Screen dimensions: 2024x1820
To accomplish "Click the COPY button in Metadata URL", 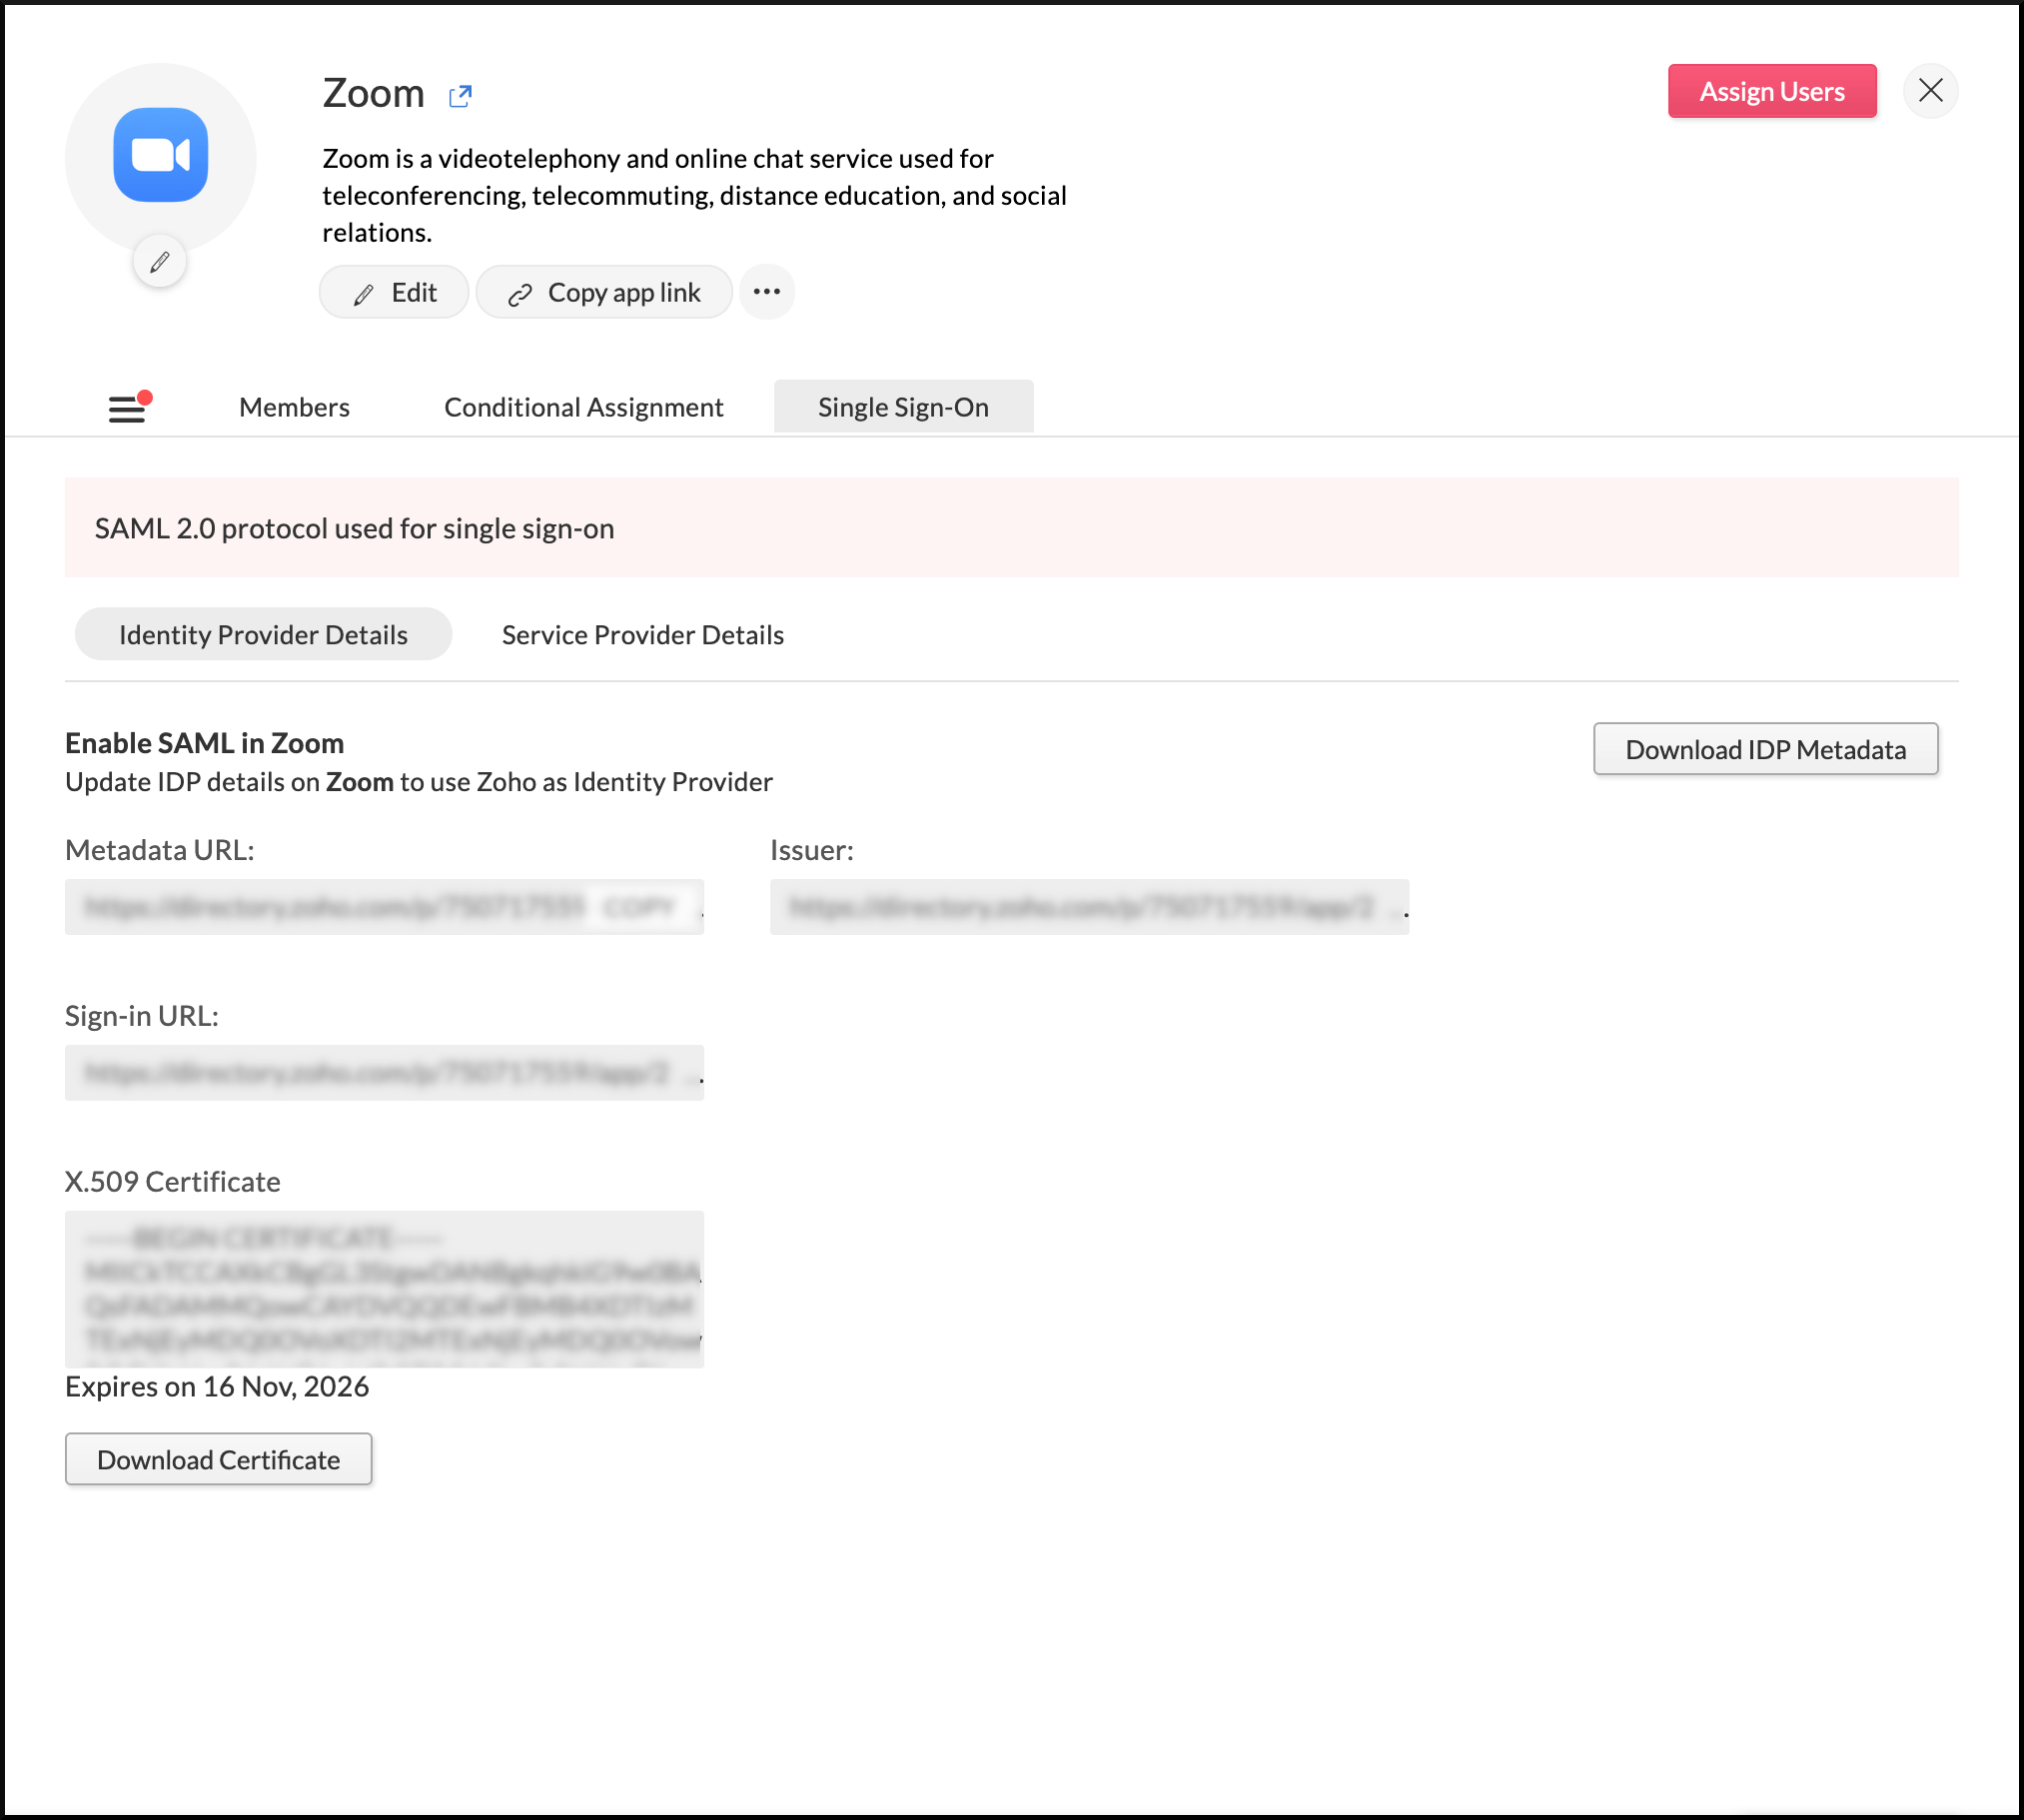I will pyautogui.click(x=640, y=907).
